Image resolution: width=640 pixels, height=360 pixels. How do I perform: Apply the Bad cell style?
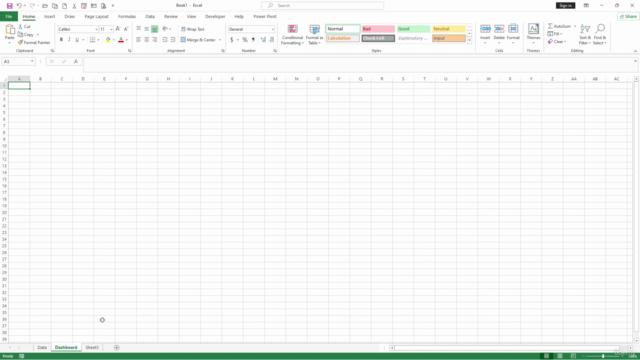(378, 29)
